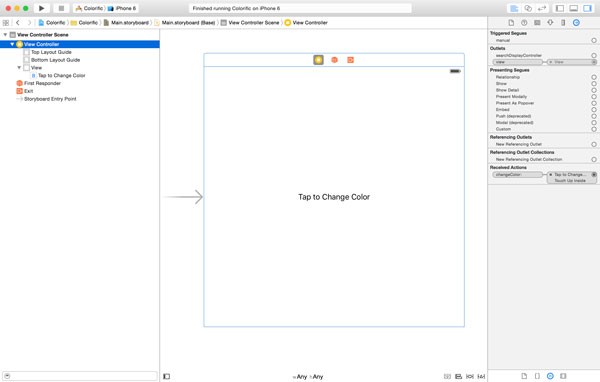This screenshot has width=600, height=382.
Task: Click Exit icon on scene dock
Action: click(350, 60)
